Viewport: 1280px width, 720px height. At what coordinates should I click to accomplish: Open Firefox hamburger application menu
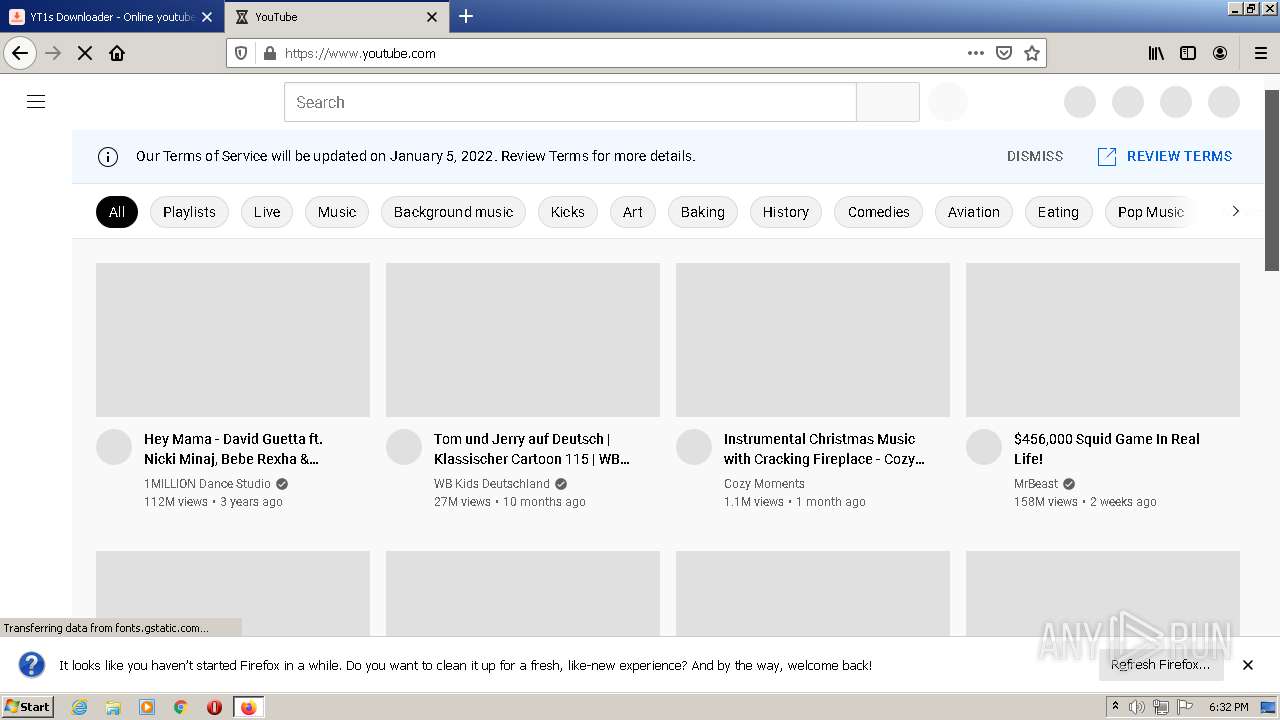1260,53
